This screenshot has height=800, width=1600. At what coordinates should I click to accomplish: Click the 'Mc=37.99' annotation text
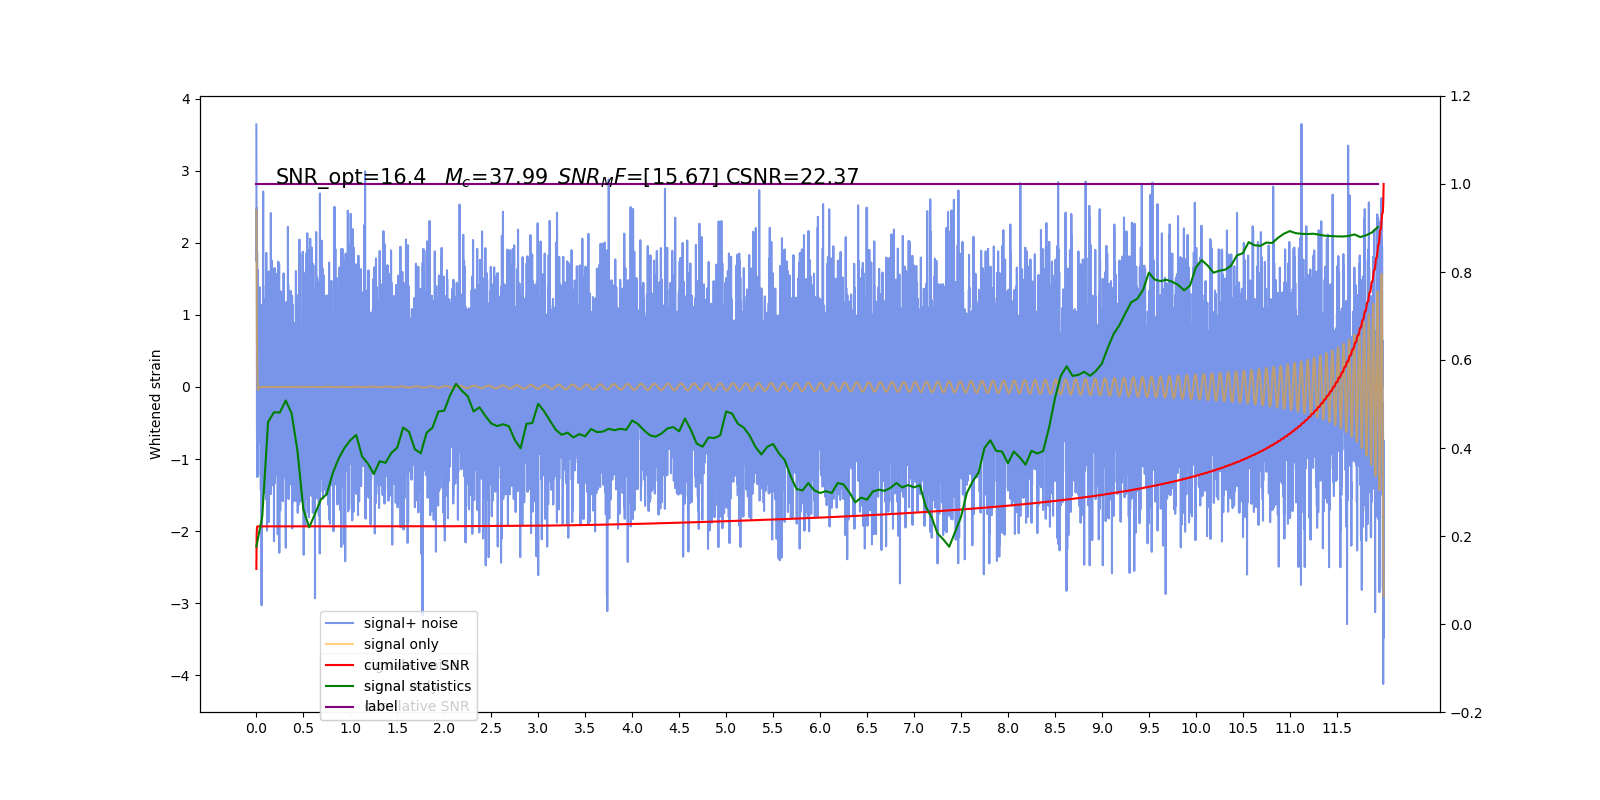click(497, 177)
